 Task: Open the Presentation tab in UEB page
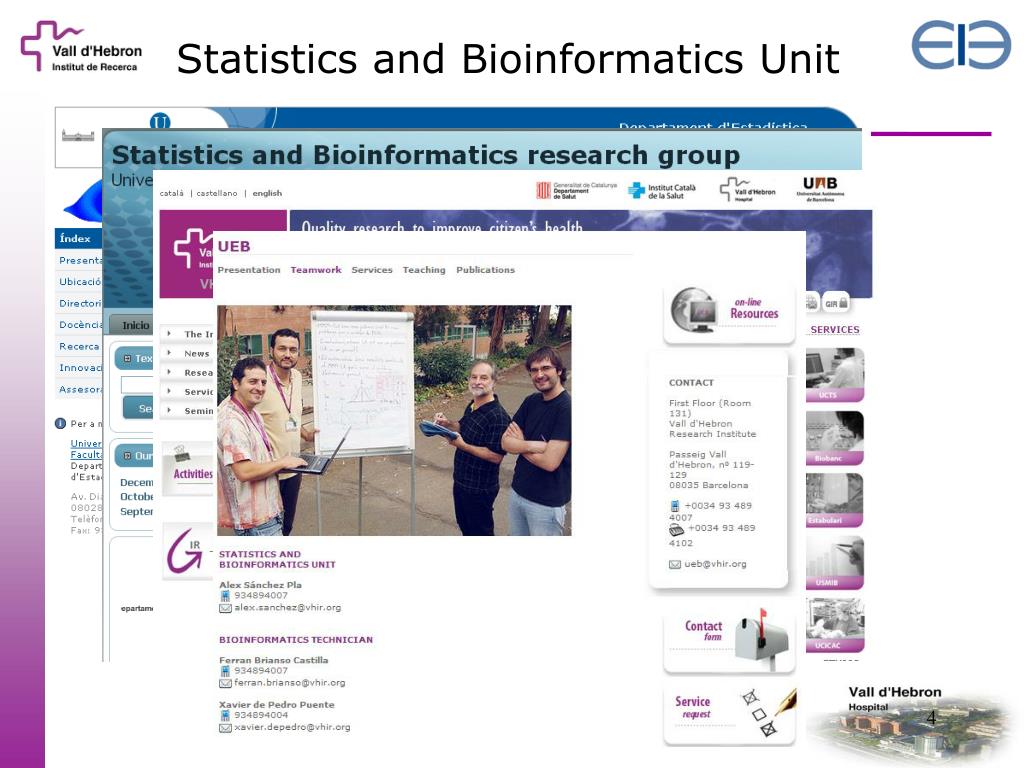click(x=249, y=270)
